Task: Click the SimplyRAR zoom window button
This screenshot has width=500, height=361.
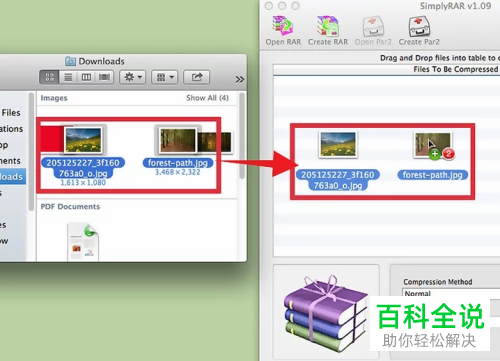Action: 295,6
